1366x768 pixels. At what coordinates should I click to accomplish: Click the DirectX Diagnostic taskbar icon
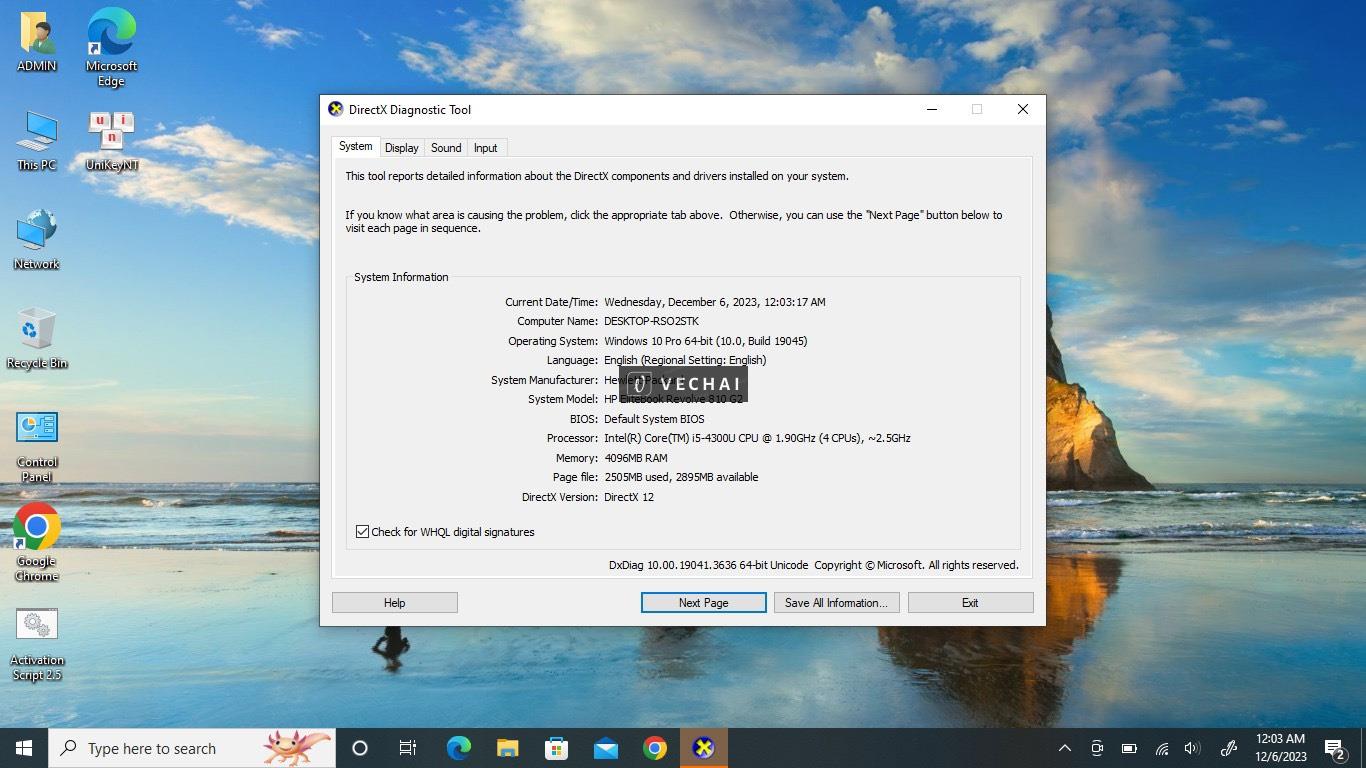coord(703,748)
